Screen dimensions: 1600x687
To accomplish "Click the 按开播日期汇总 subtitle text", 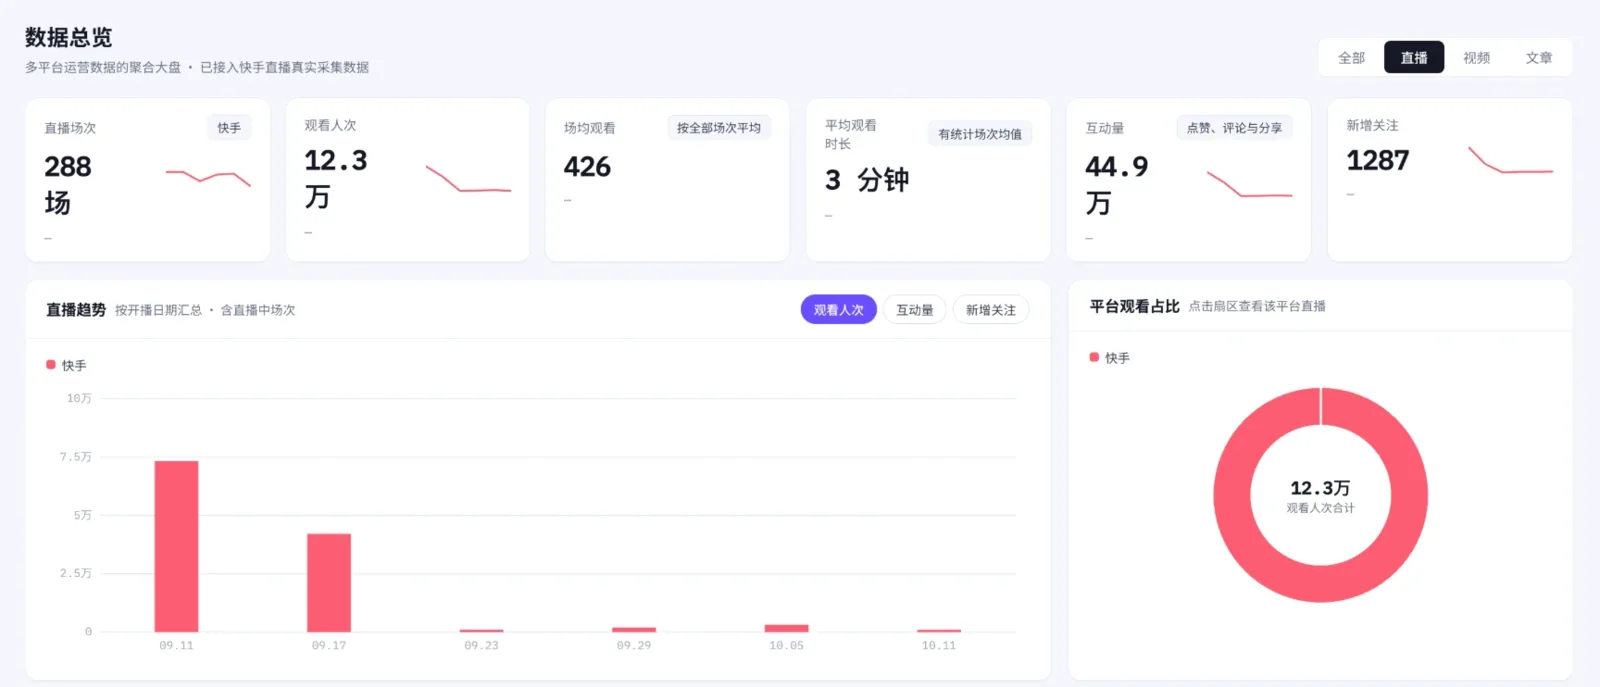I will pos(158,310).
